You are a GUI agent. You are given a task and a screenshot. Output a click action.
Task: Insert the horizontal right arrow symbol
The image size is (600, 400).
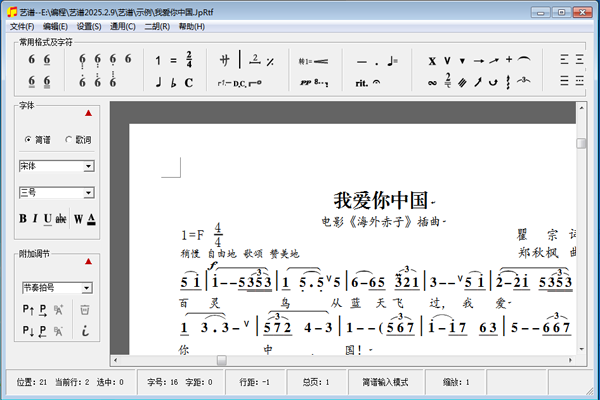(x=478, y=61)
